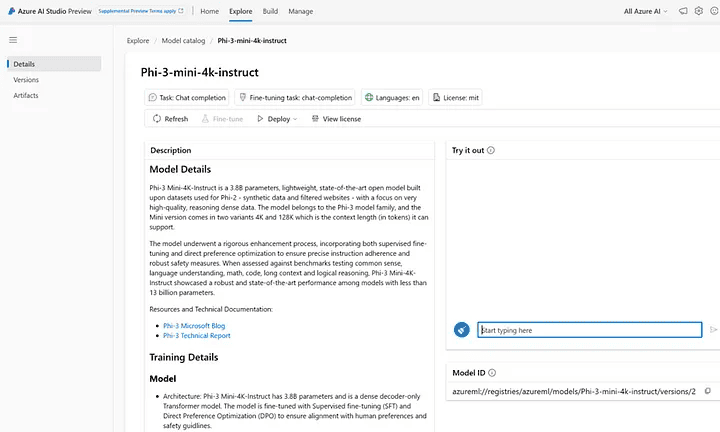Screen dimensions: 720x432
Task: Click the Languages: en tag
Action: [x=392, y=97]
